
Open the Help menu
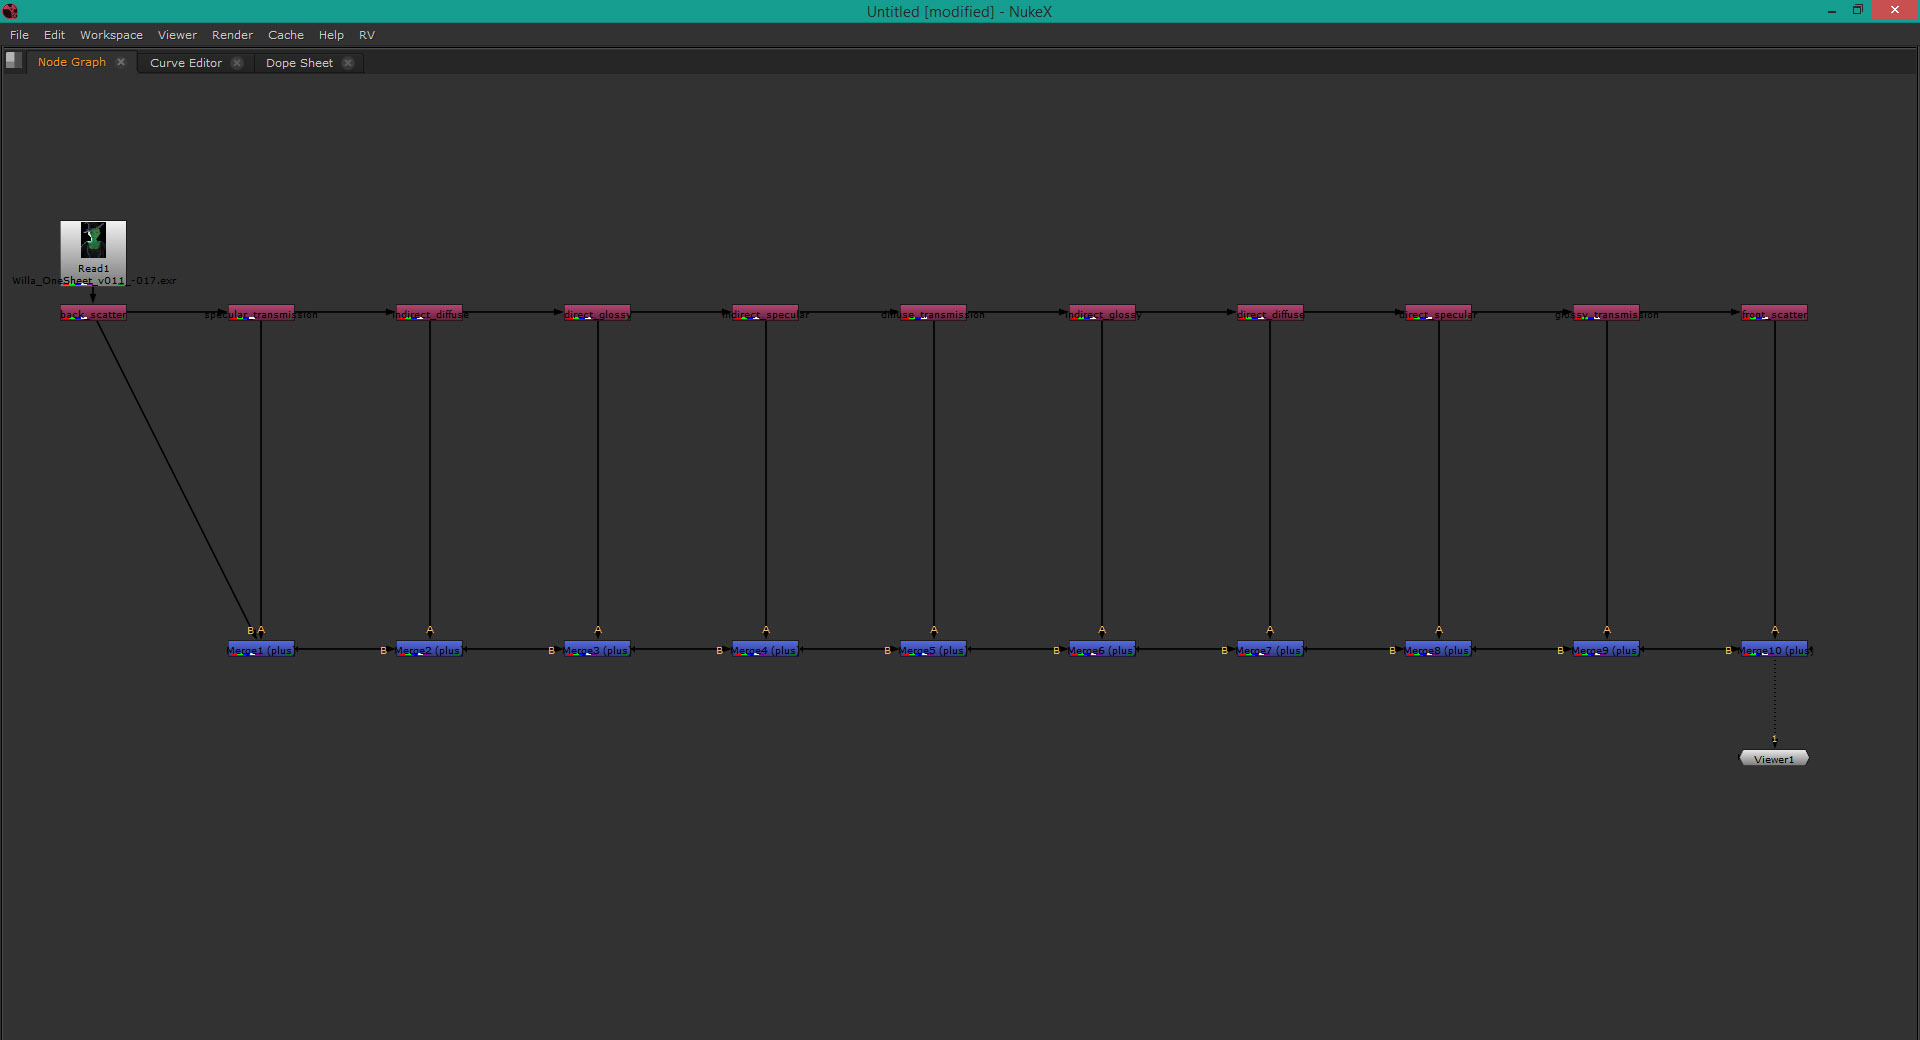pyautogui.click(x=331, y=35)
